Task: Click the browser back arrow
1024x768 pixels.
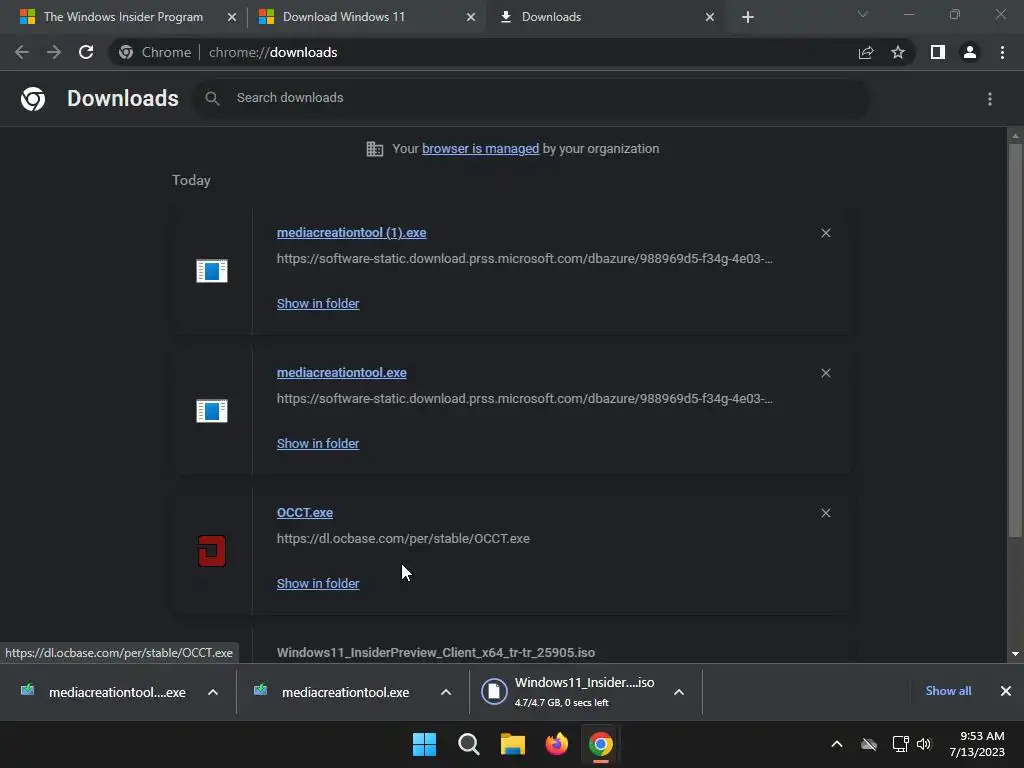Action: (22, 52)
